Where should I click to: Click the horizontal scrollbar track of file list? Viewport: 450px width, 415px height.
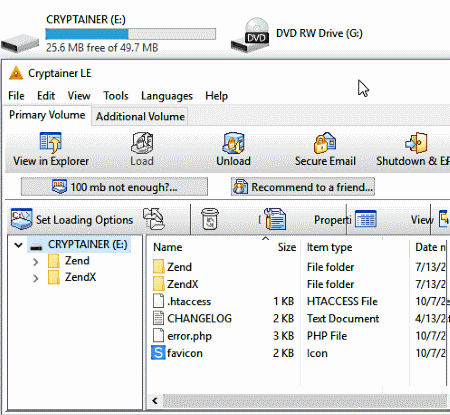(305, 400)
